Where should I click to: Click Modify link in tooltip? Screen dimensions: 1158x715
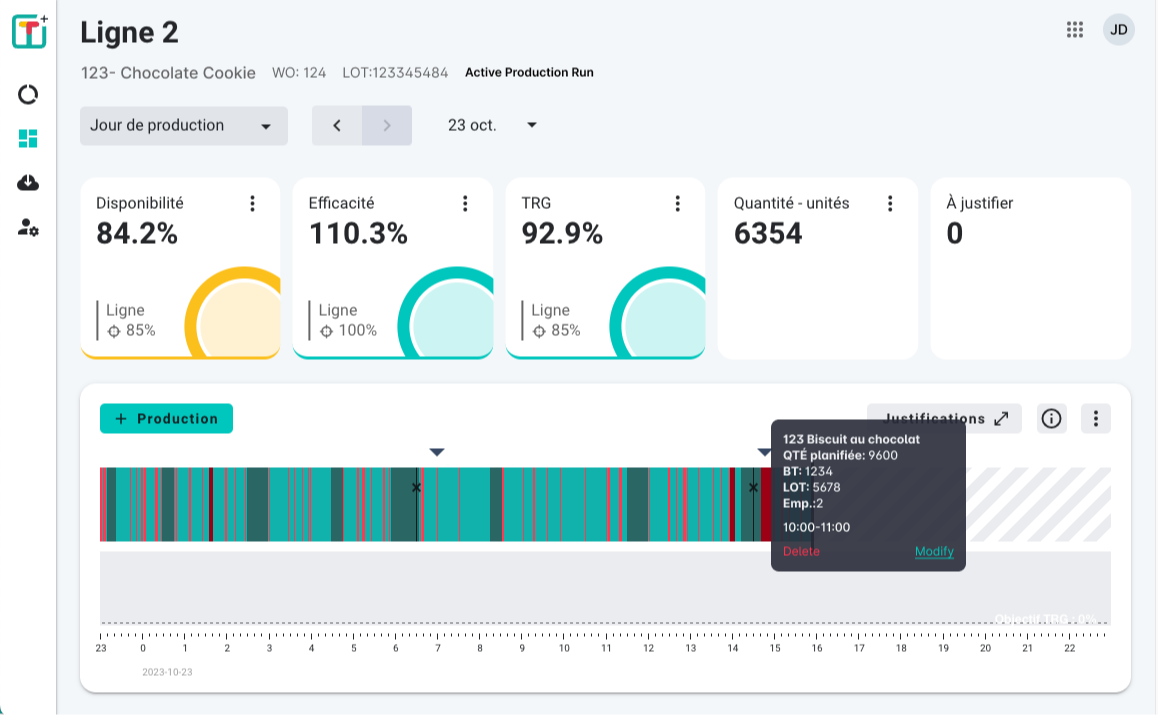click(x=934, y=552)
